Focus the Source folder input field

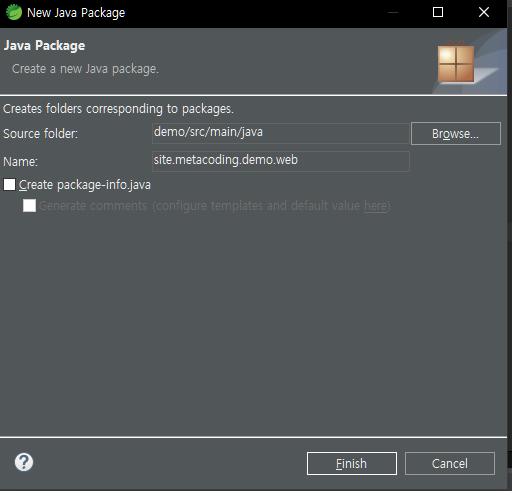point(281,133)
